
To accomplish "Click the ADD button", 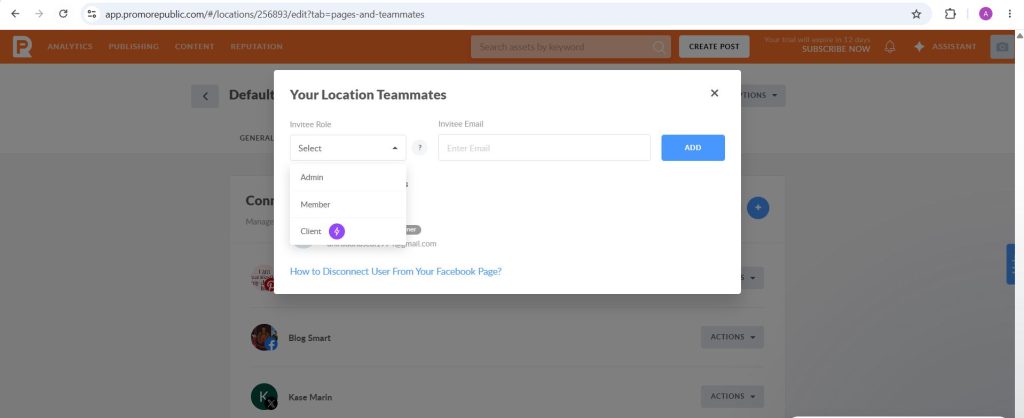I will tap(693, 148).
